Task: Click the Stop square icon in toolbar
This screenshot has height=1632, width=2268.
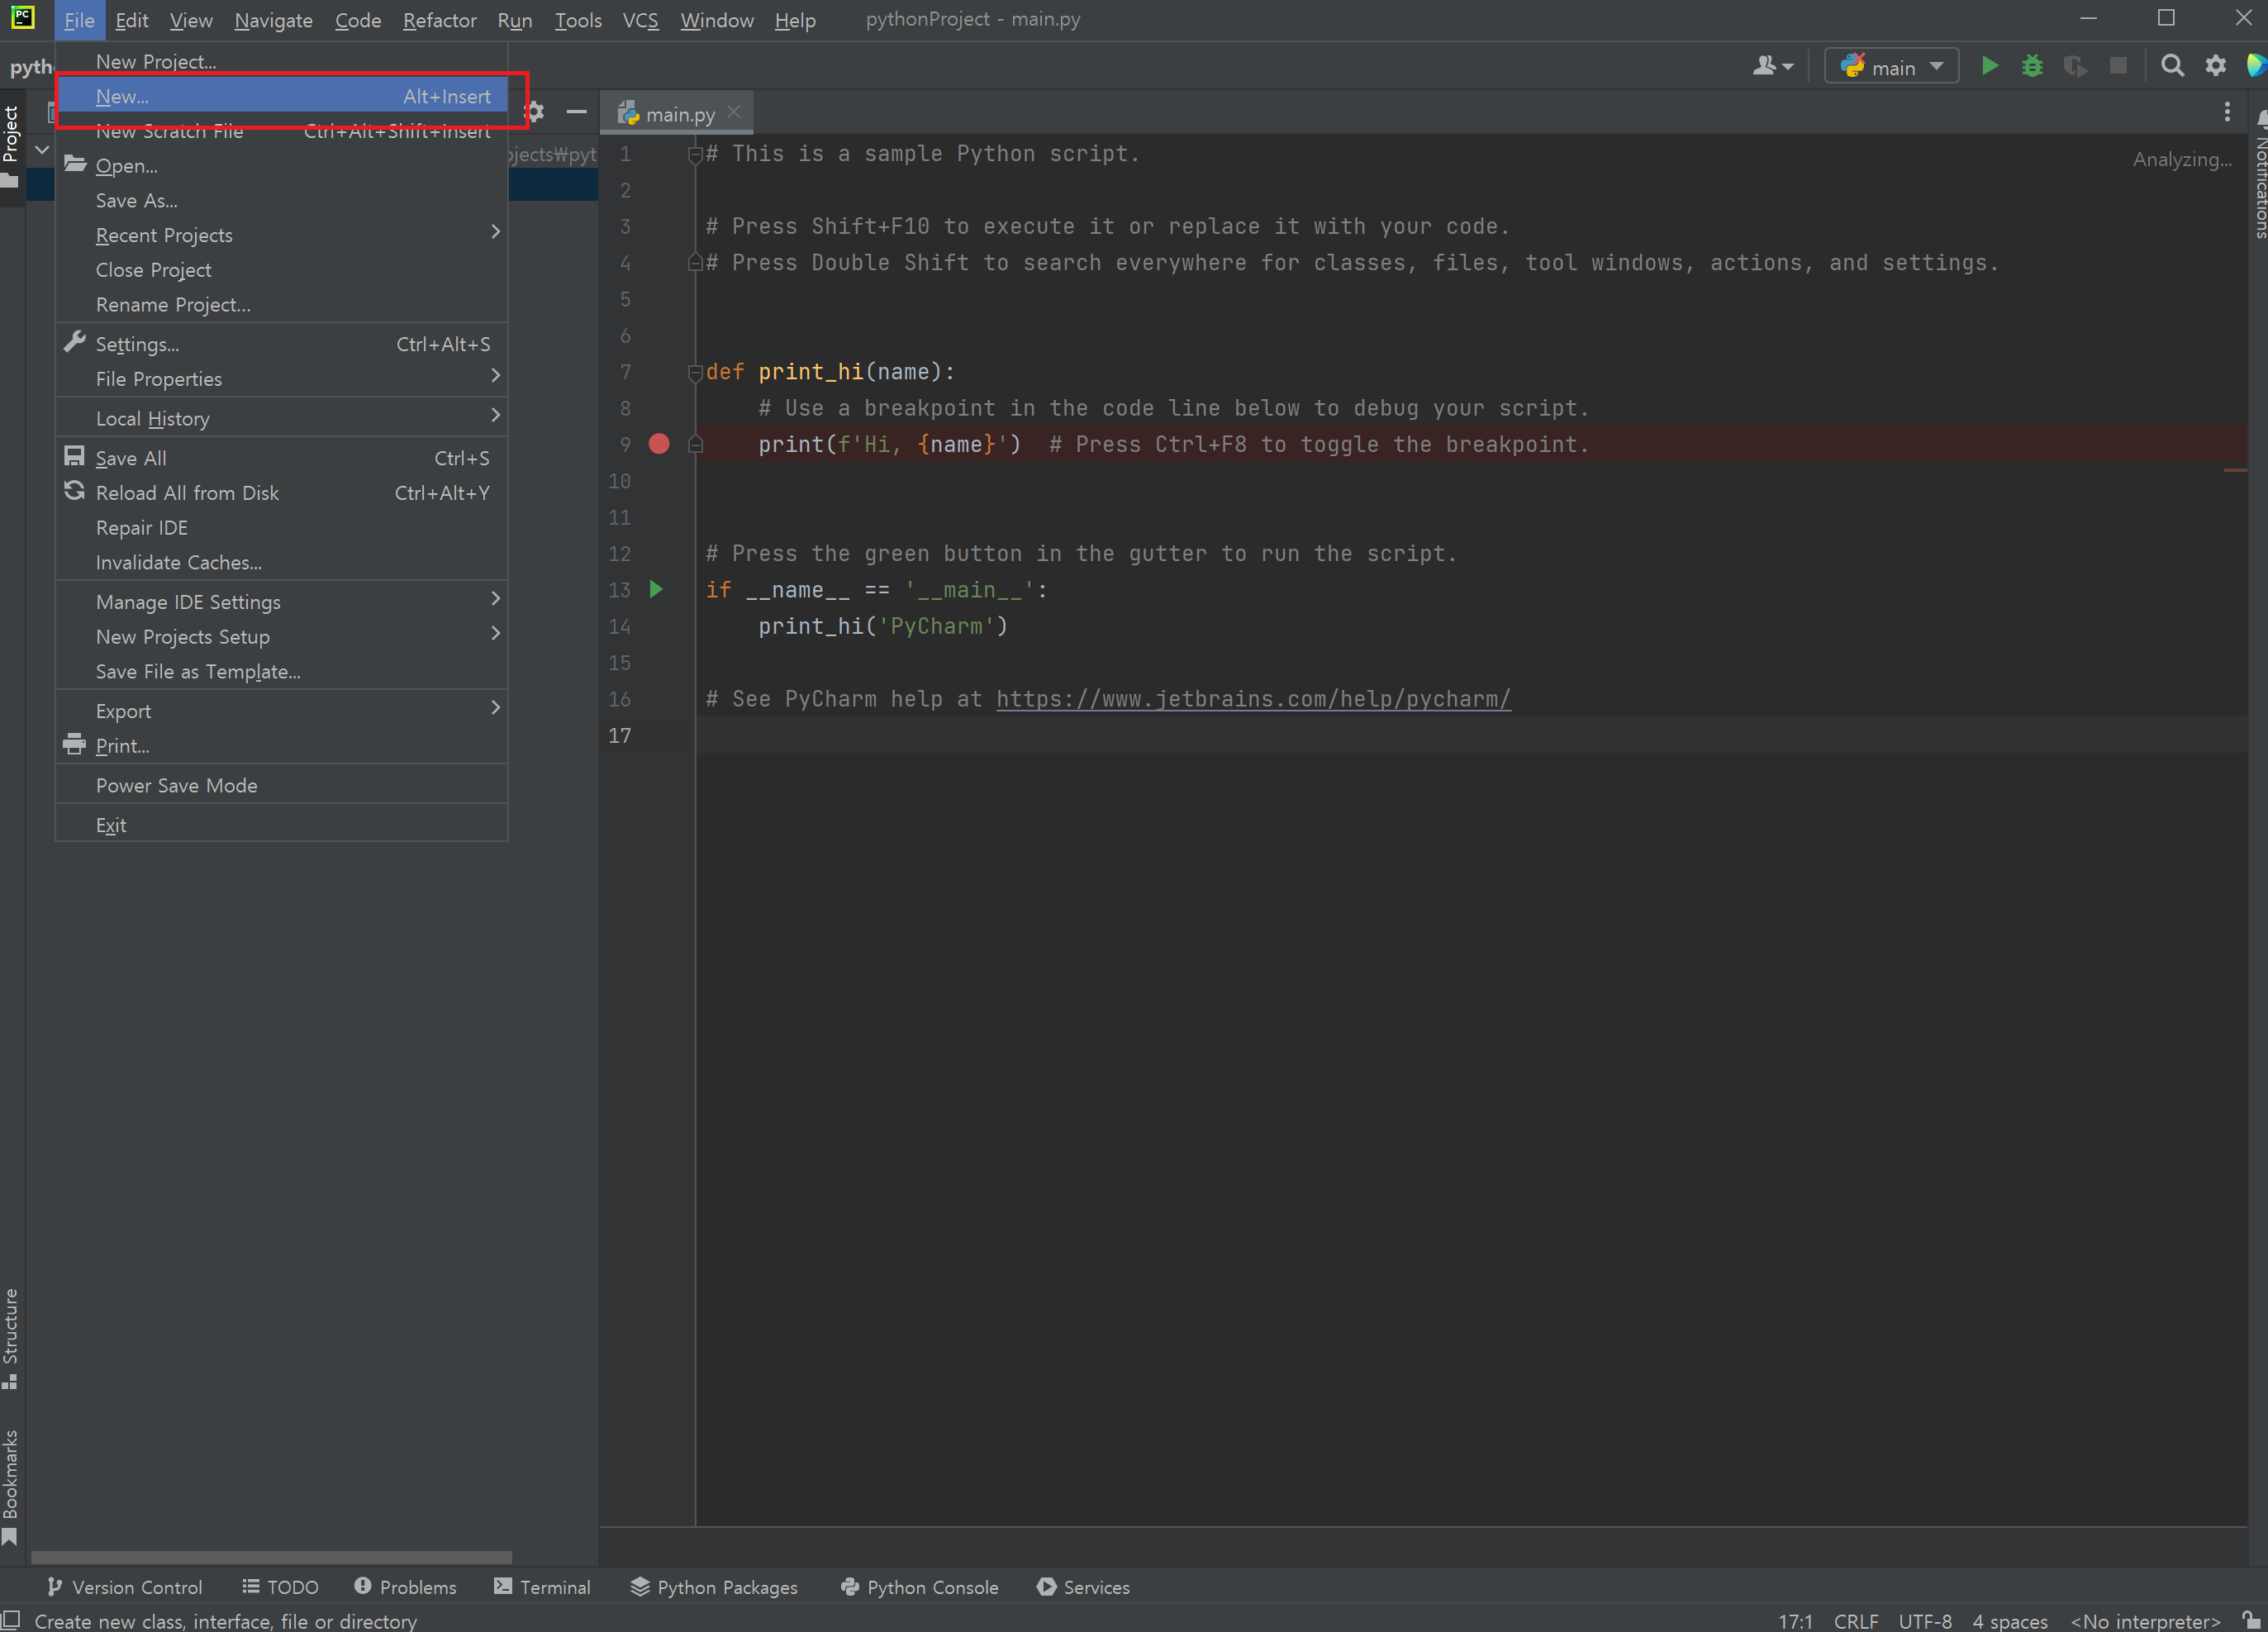Action: (x=2118, y=66)
